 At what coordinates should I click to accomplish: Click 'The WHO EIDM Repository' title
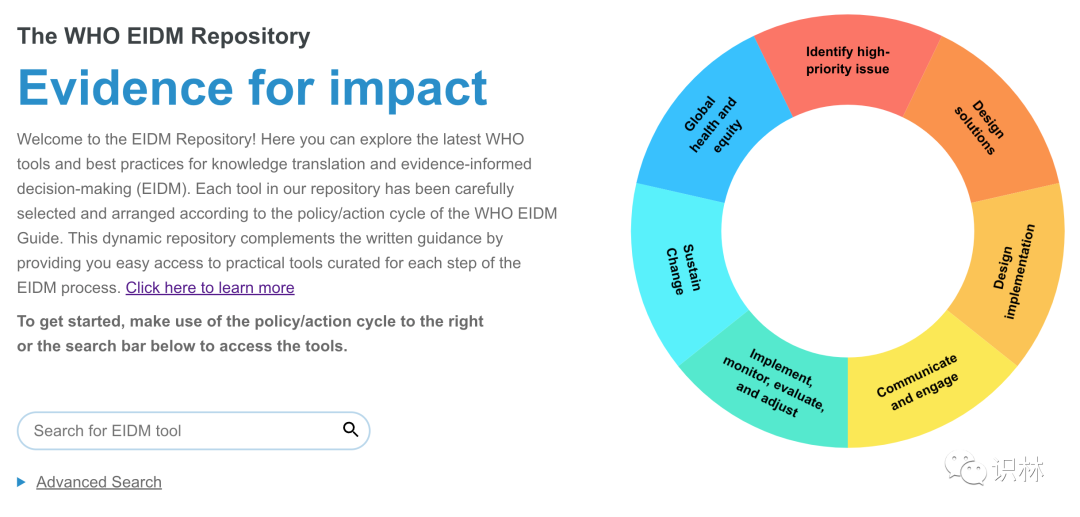[164, 36]
